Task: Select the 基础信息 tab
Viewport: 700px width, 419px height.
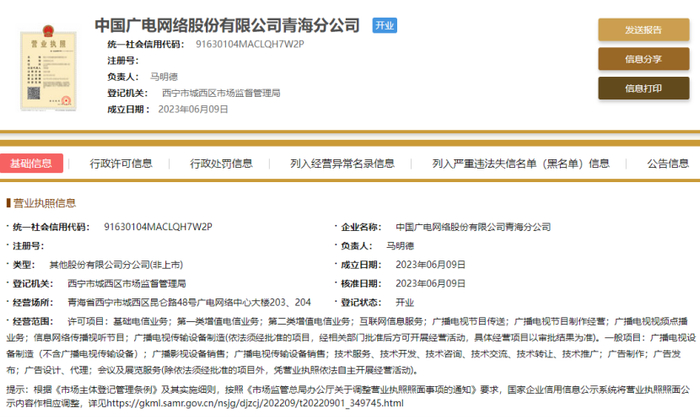Action: pos(31,163)
